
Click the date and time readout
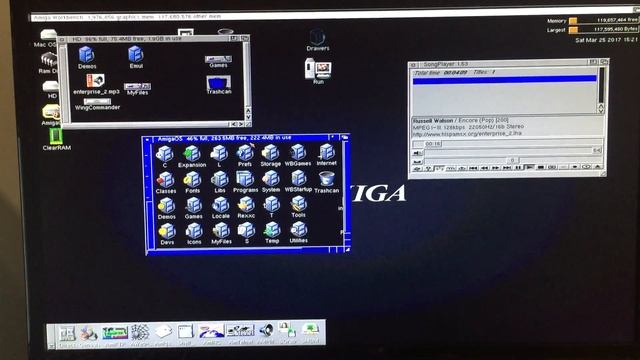pyautogui.click(x=606, y=40)
